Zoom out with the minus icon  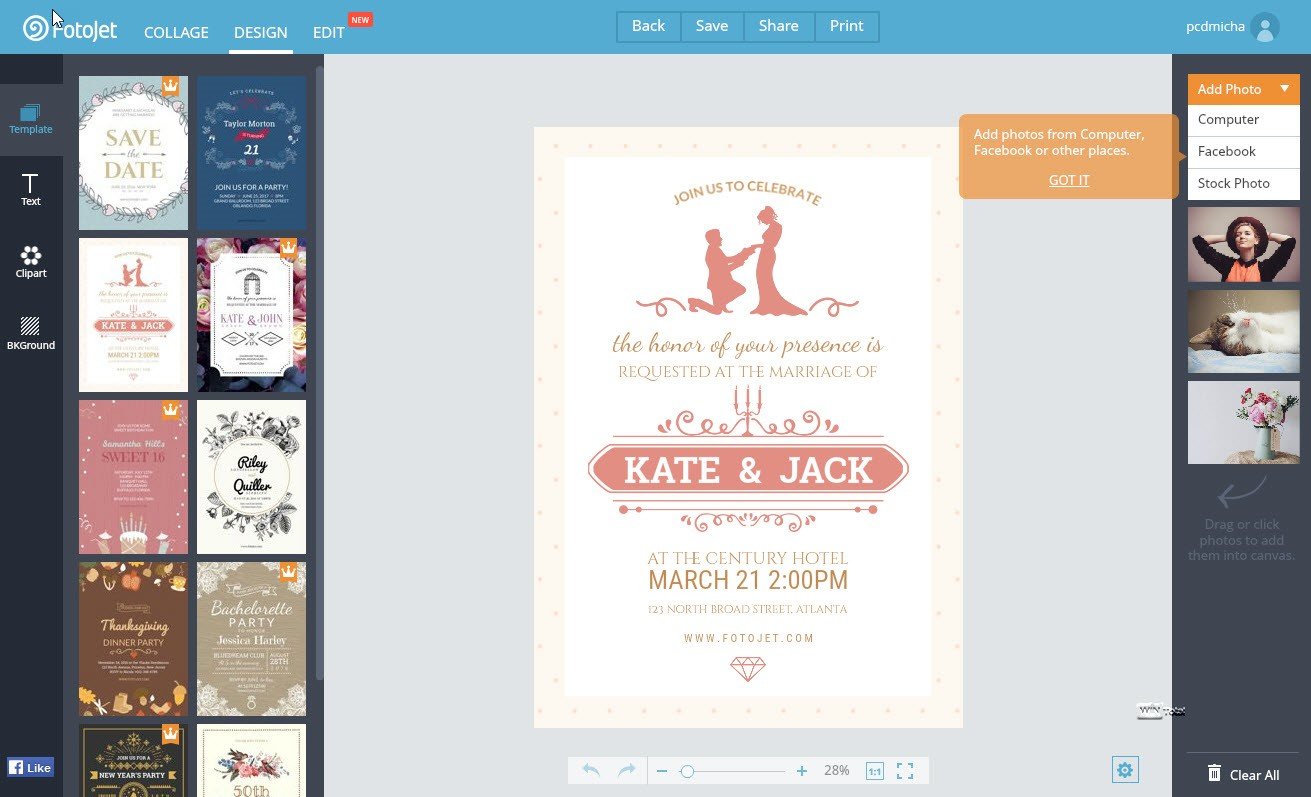pos(661,771)
